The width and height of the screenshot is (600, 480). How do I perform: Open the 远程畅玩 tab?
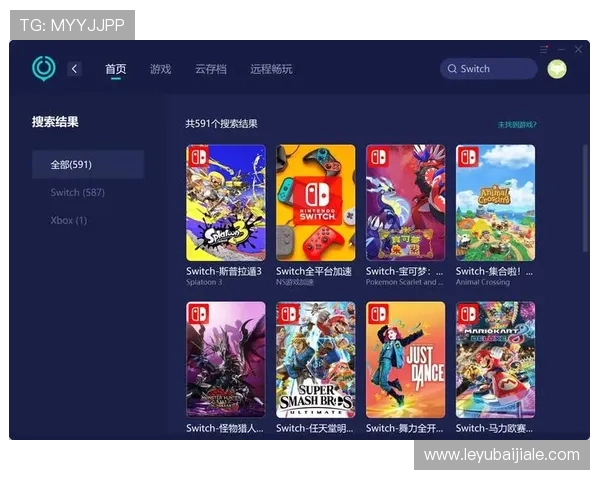pyautogui.click(x=271, y=69)
